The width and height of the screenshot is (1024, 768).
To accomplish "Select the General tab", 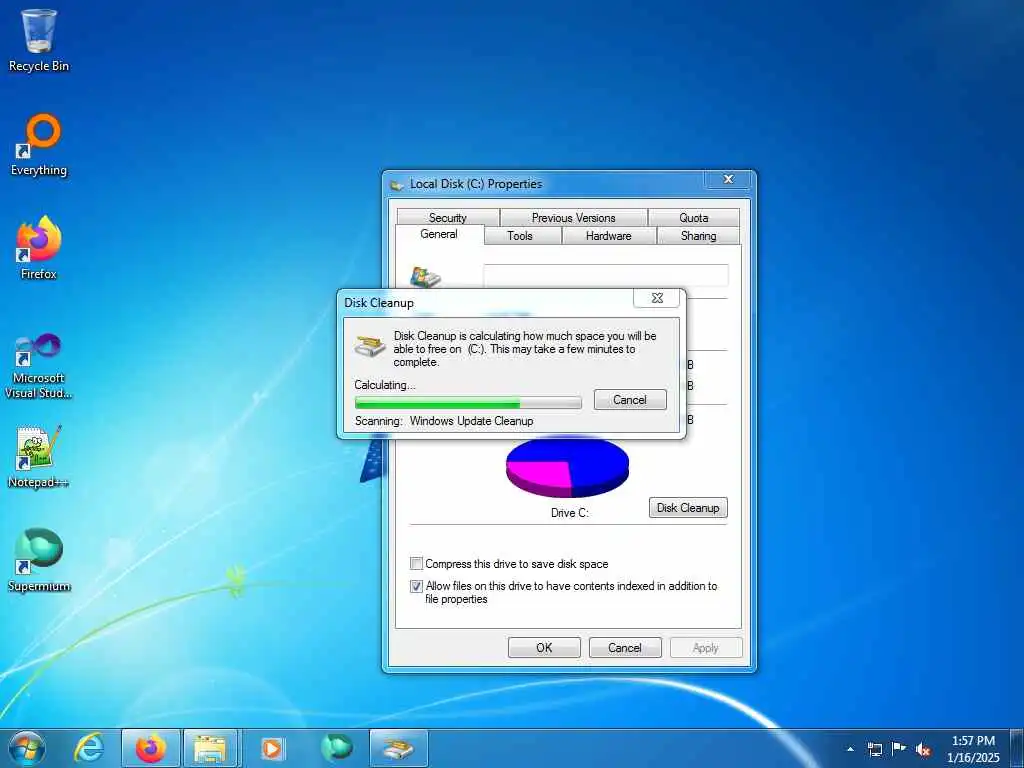I will 439,234.
